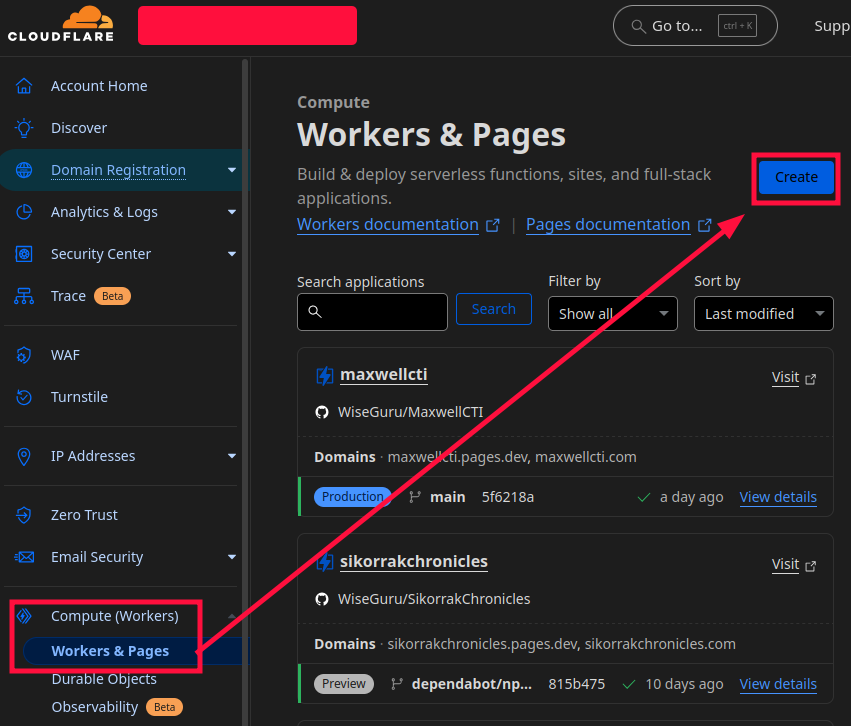Open the Last modified sort dropdown
Screen dimensions: 851x726
click(763, 313)
